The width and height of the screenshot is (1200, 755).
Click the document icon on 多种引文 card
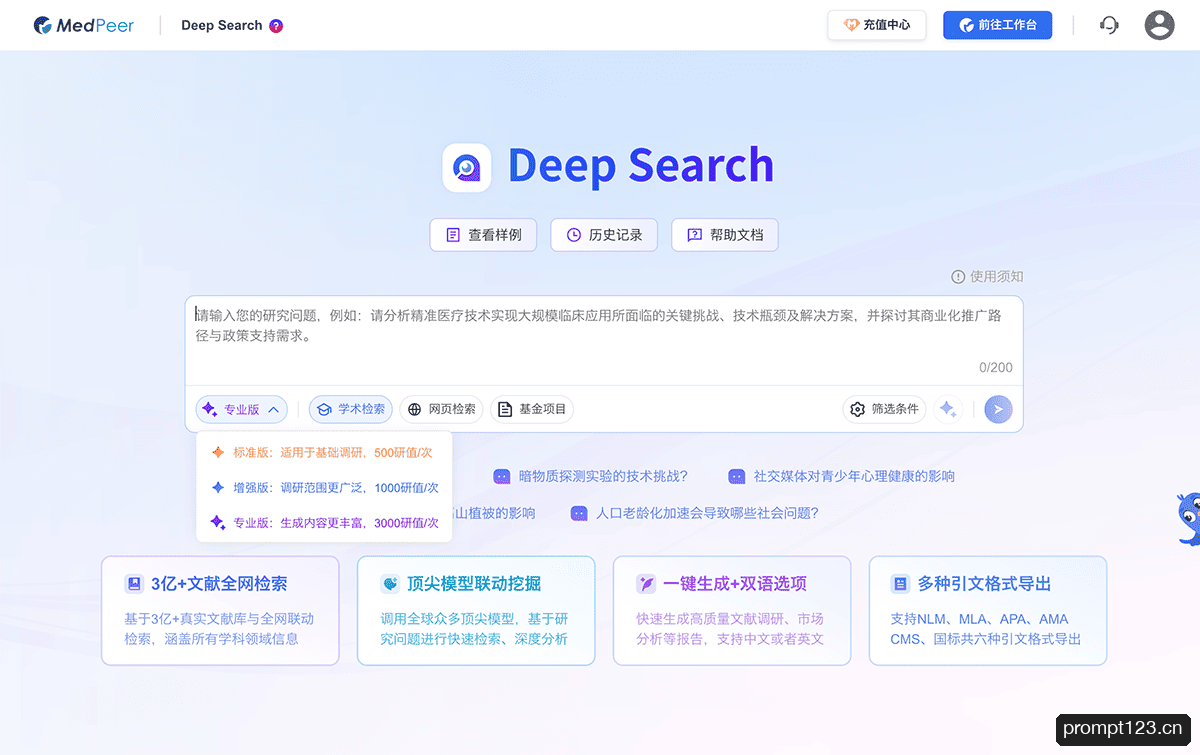click(x=901, y=584)
